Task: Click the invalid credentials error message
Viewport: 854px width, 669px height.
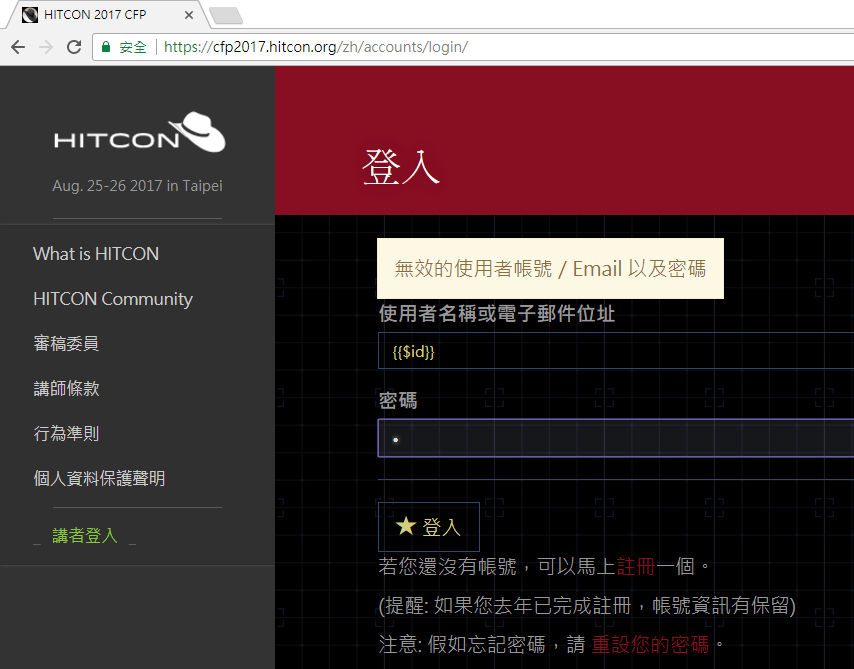Action: pos(550,269)
